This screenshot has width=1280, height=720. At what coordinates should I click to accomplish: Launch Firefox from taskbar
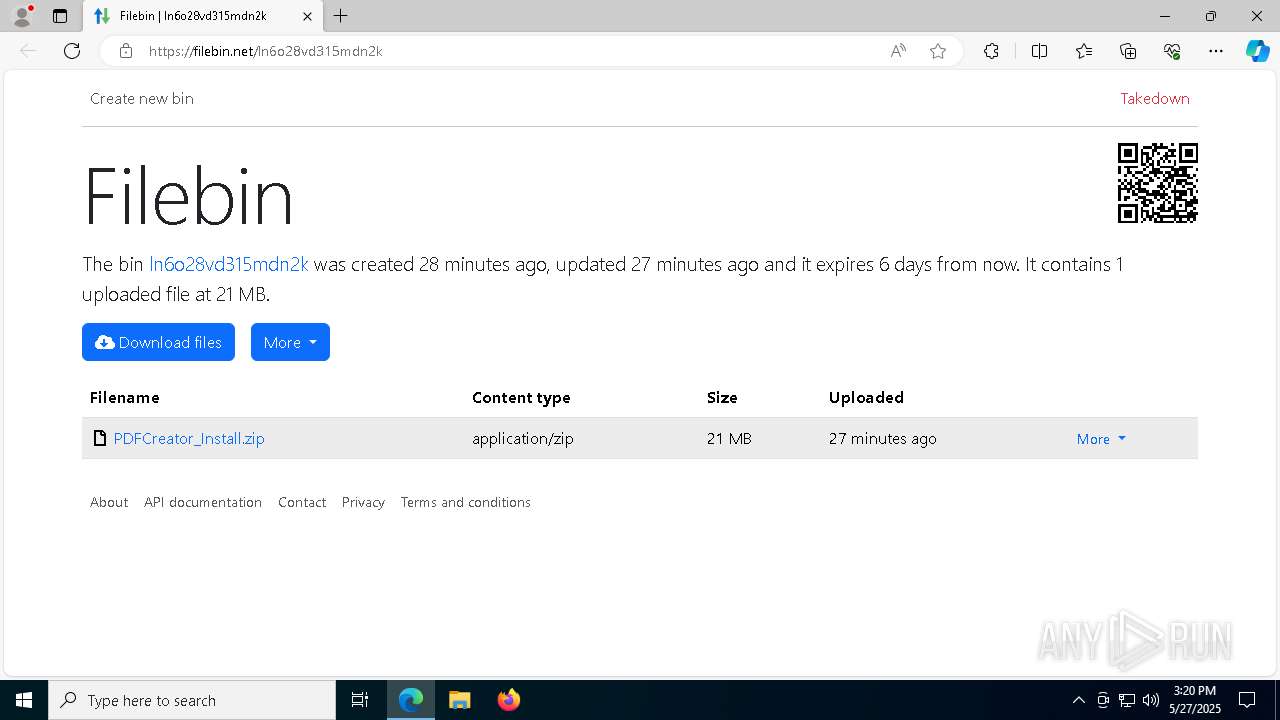[x=508, y=700]
